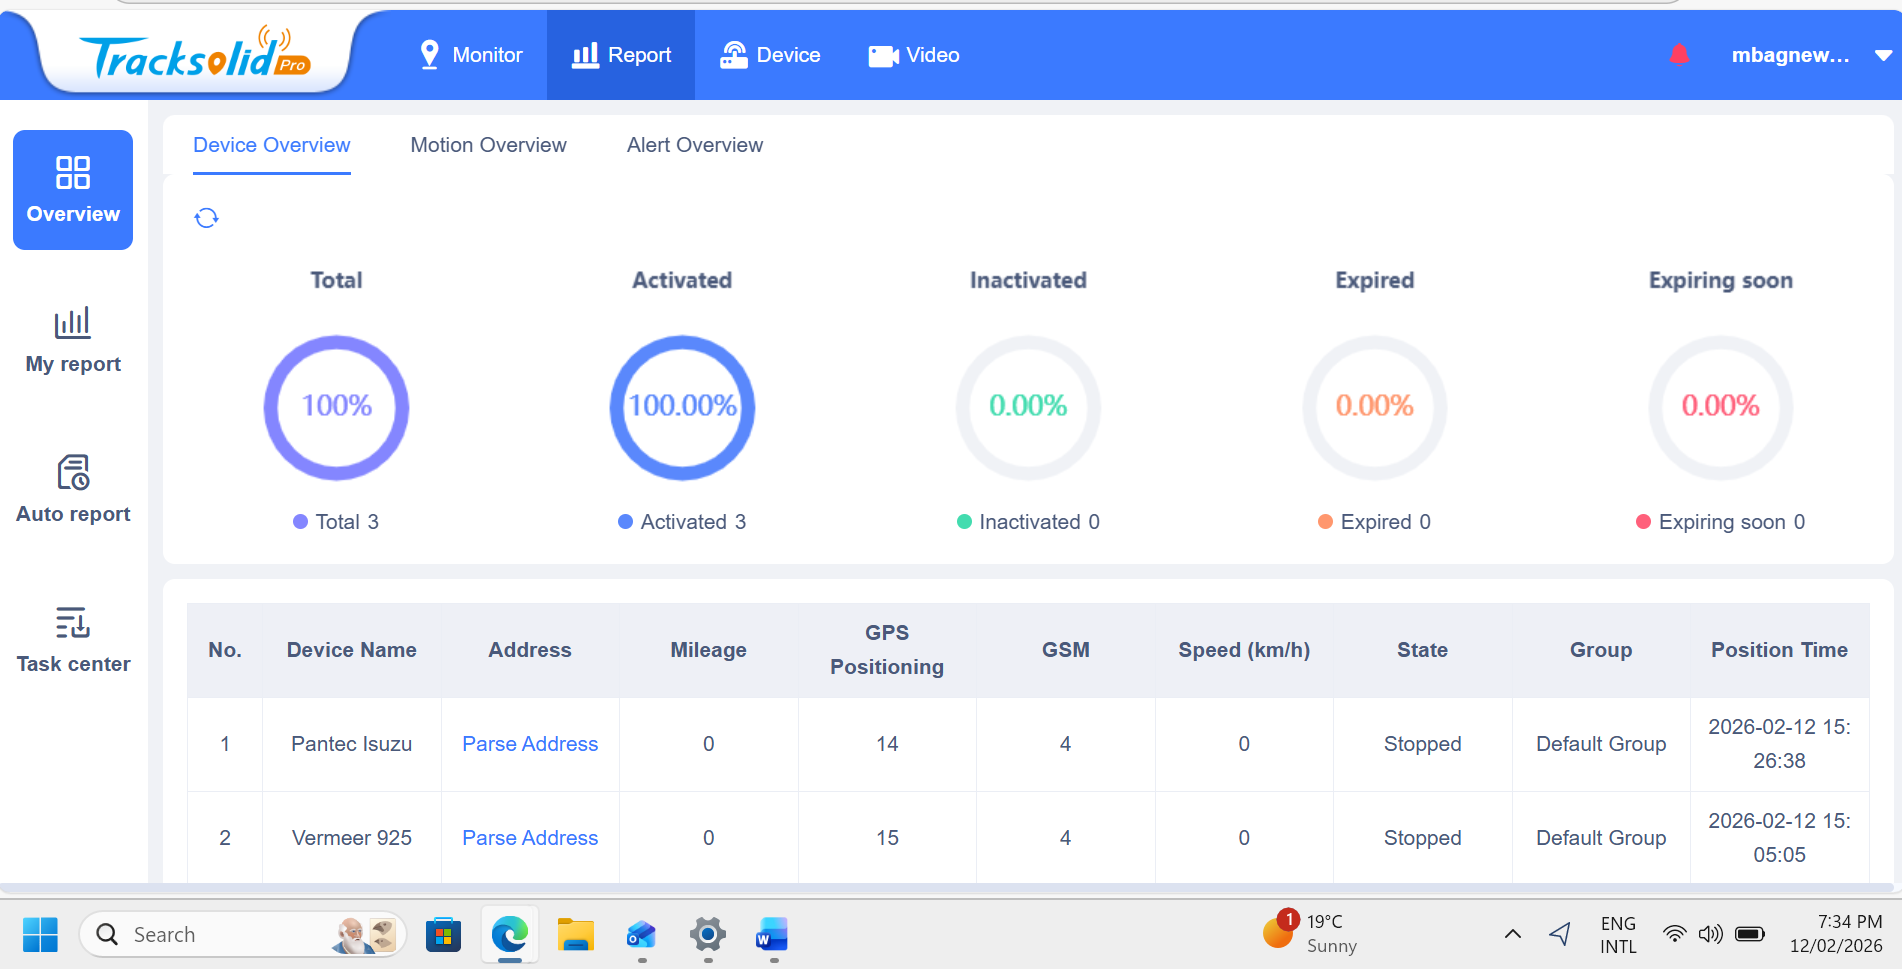This screenshot has height=969, width=1902.
Task: Open Microsoft Edge from the taskbar
Action: pyautogui.click(x=509, y=935)
